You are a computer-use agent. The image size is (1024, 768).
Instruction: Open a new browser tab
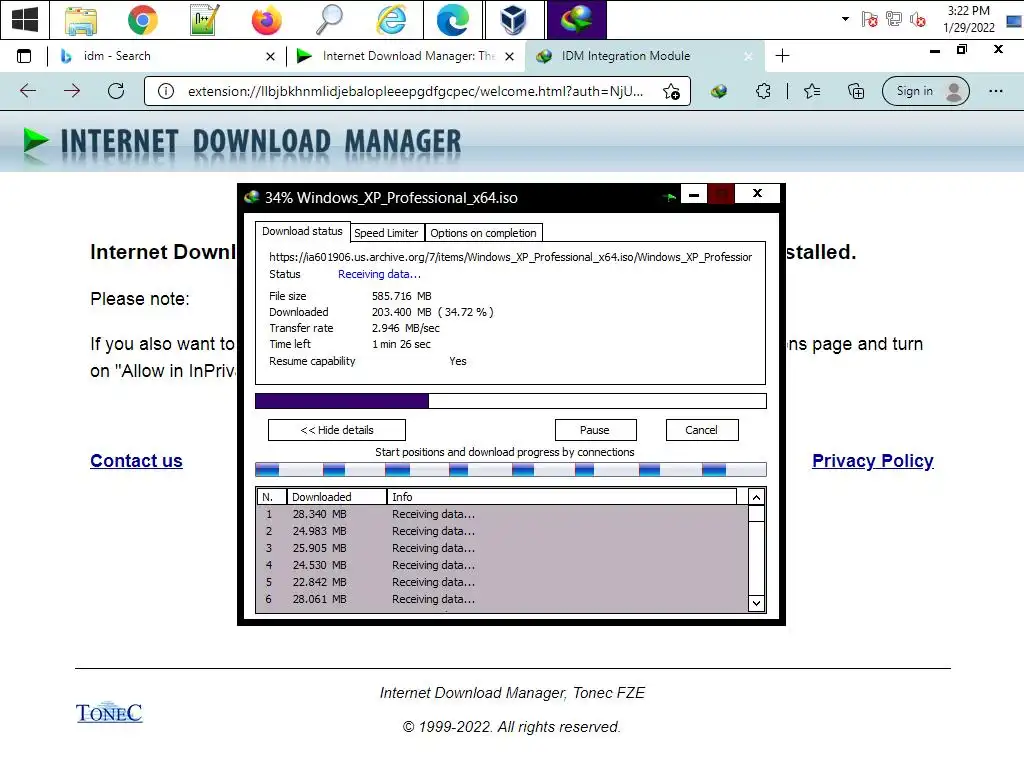(782, 56)
